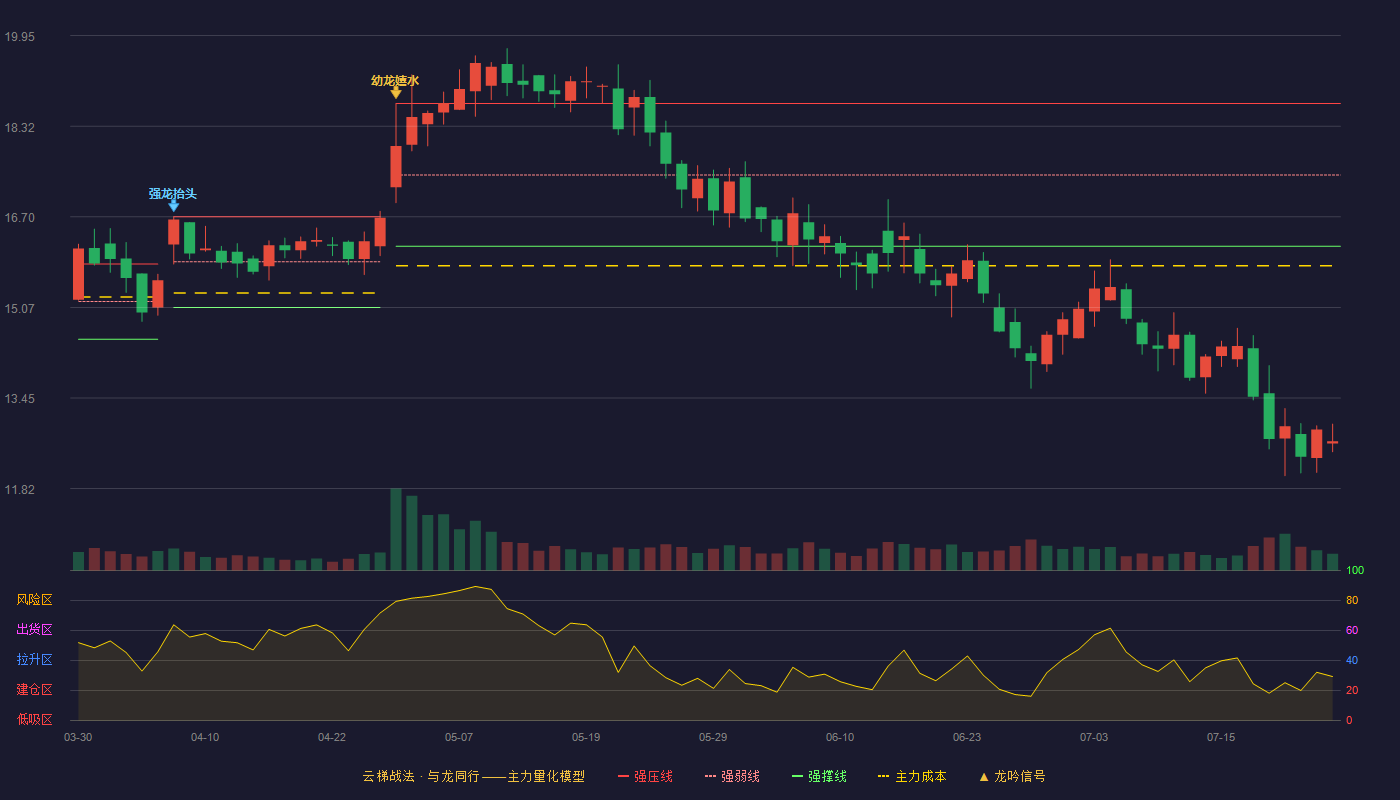1400x800 pixels.
Task: Click the 06-10 date label
Action: pos(840,737)
